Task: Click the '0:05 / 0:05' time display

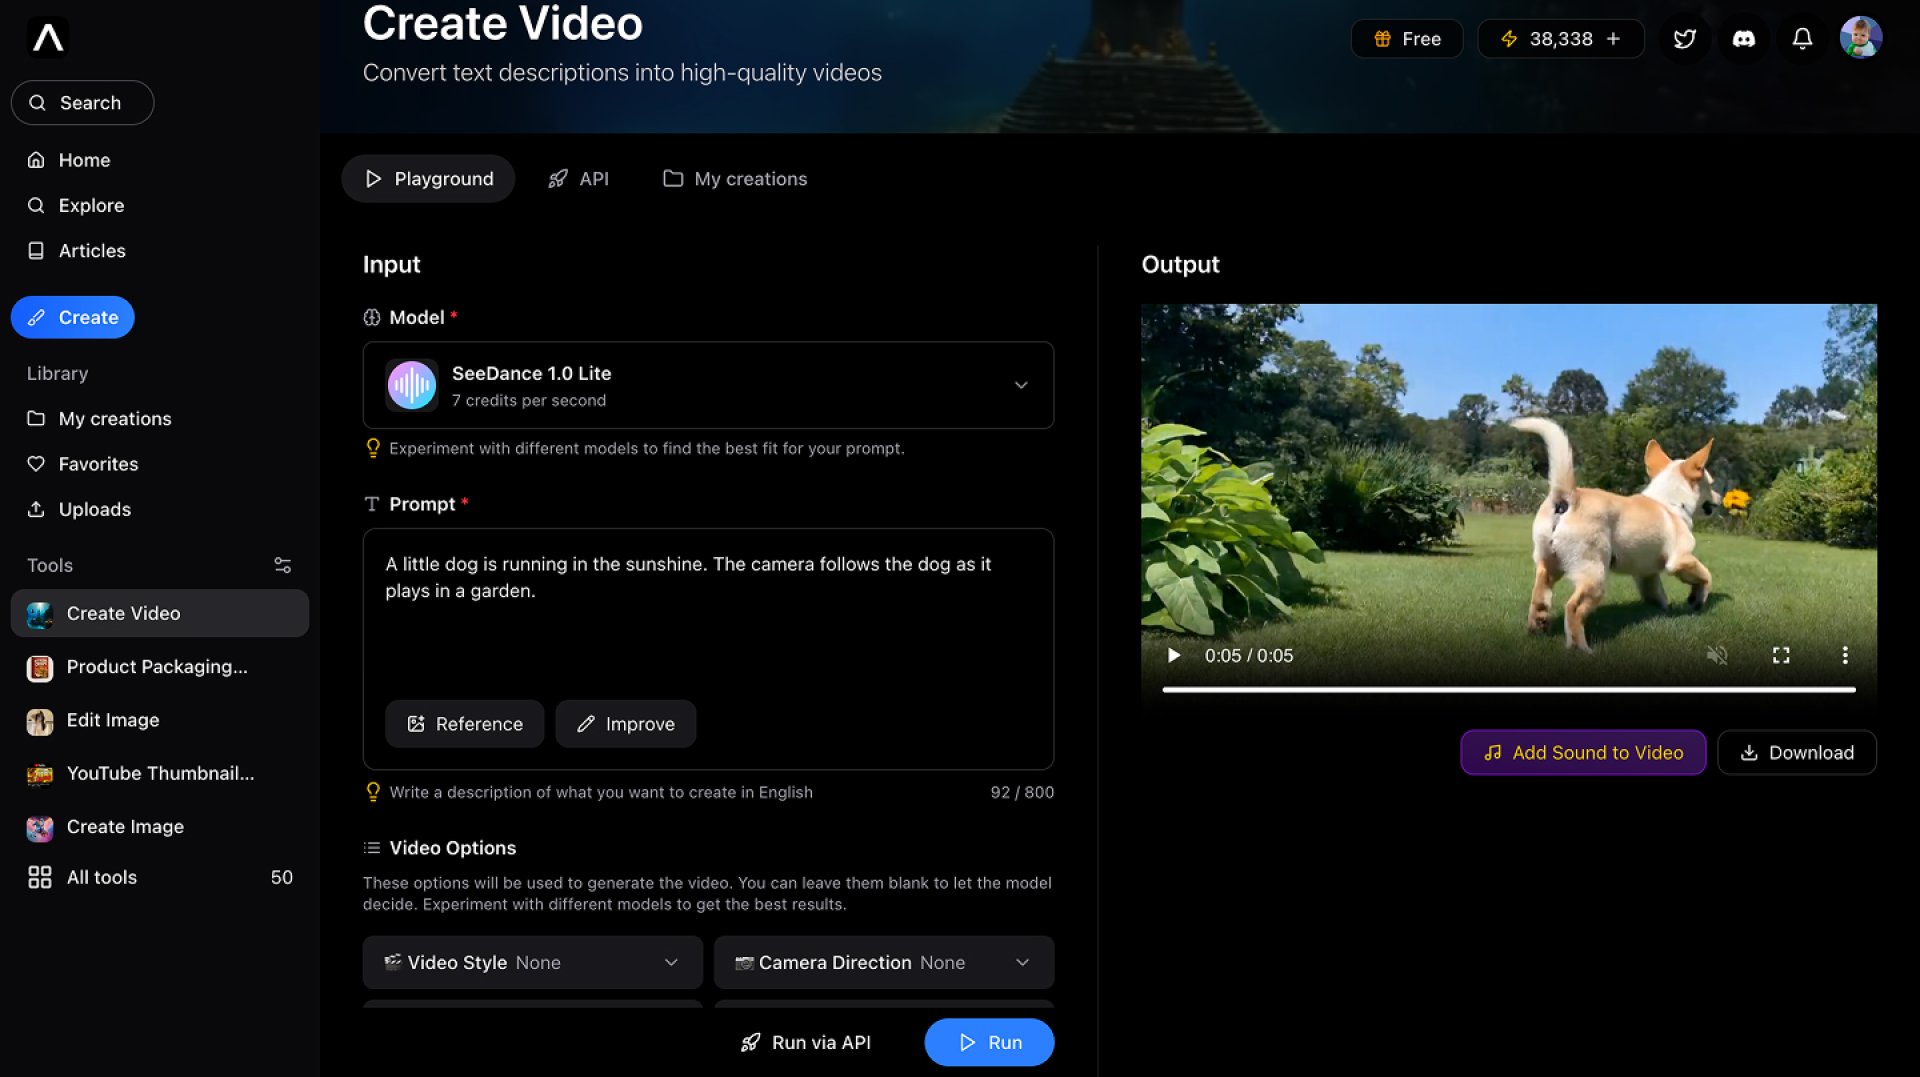Action: point(1249,655)
